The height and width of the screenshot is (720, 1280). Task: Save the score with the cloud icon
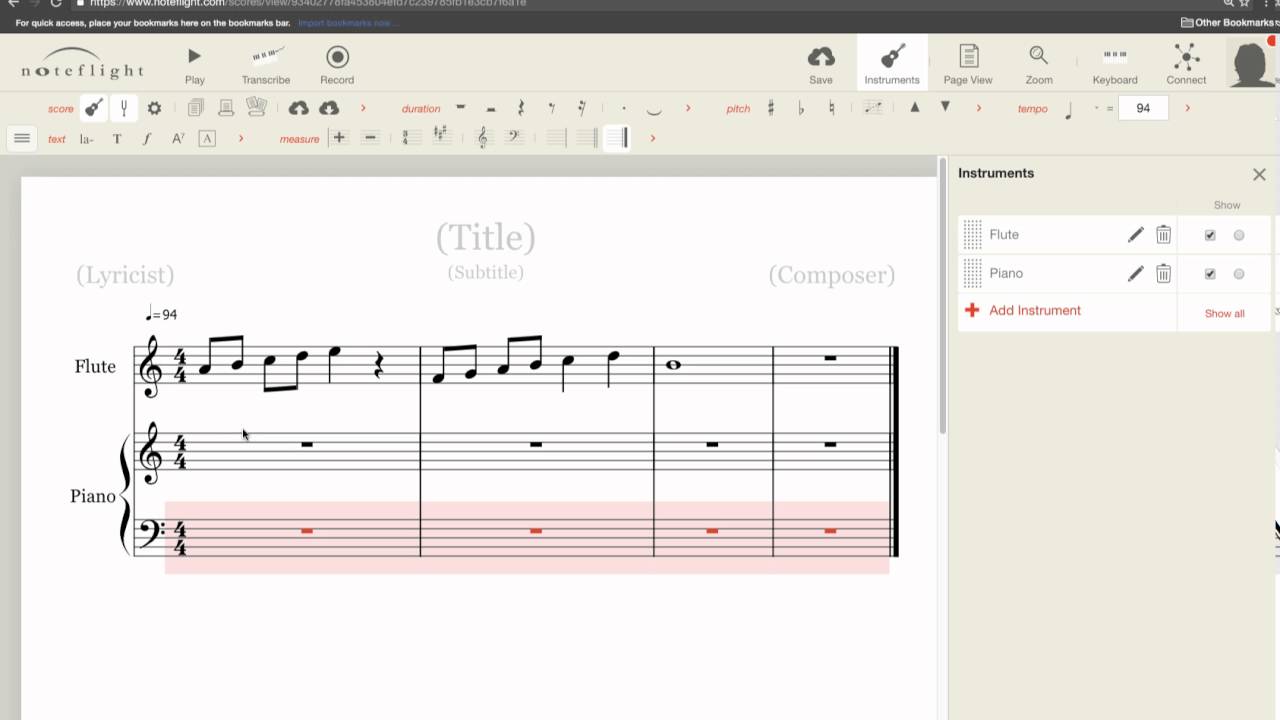pyautogui.click(x=821, y=65)
